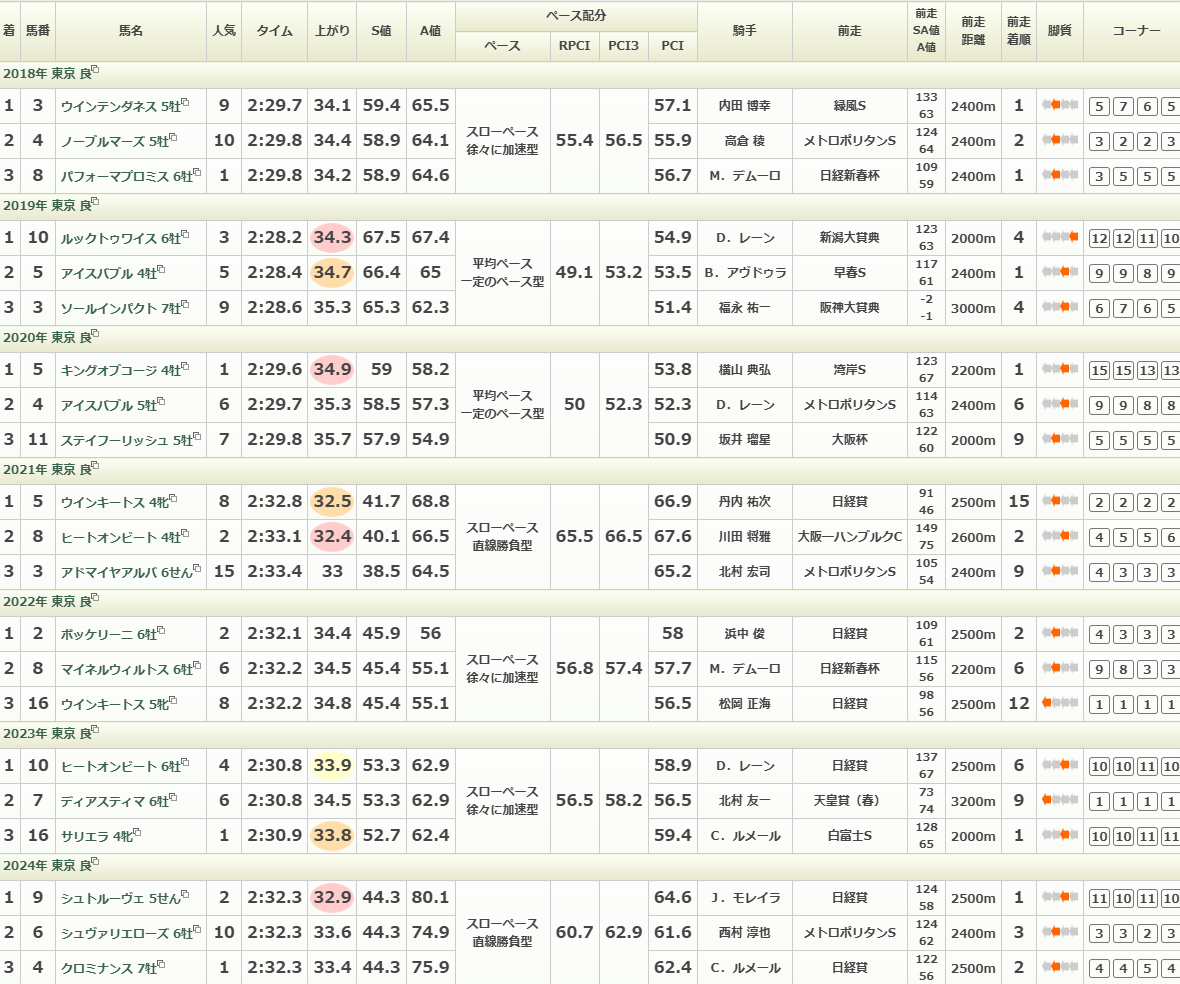Open the 2021年 東京 良 race heading link
1180x984 pixels.
[45, 469]
